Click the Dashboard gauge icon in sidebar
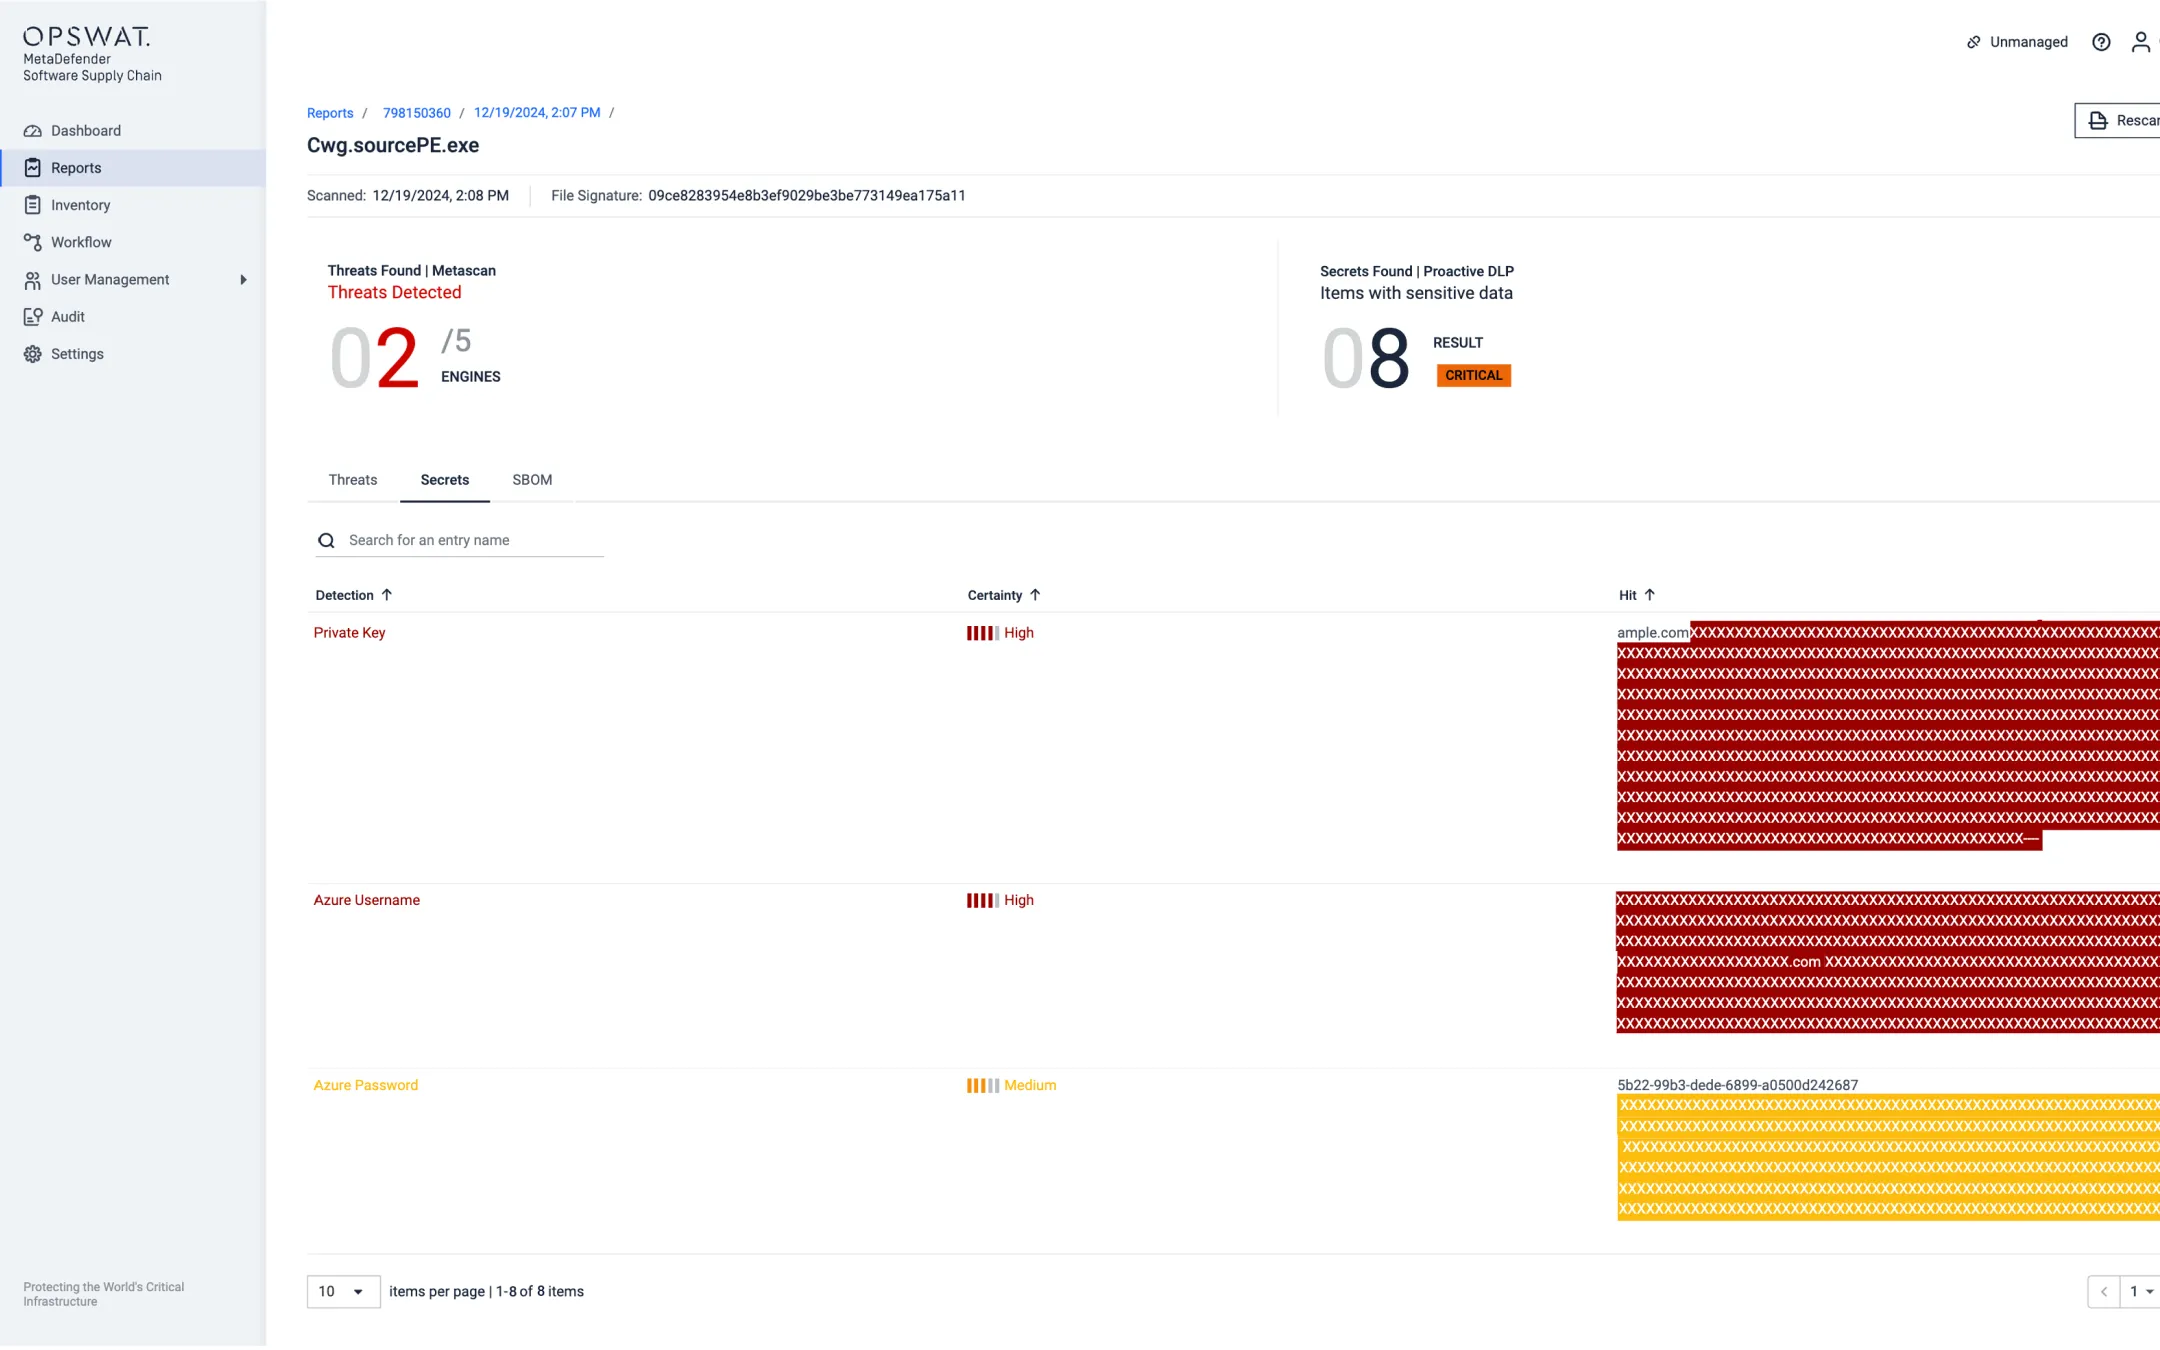 coord(33,131)
